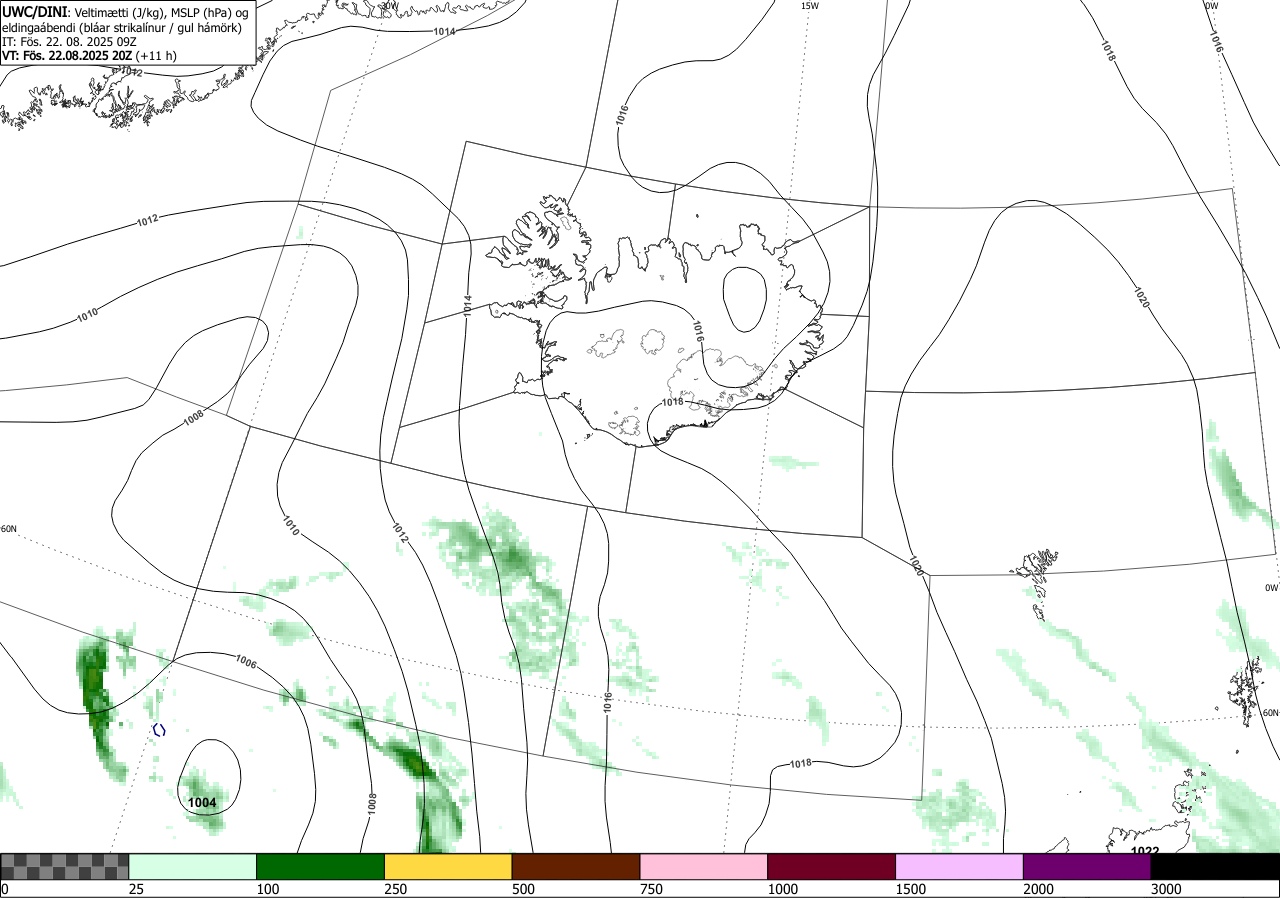Click the bold "1022" high pressure label

[1145, 852]
